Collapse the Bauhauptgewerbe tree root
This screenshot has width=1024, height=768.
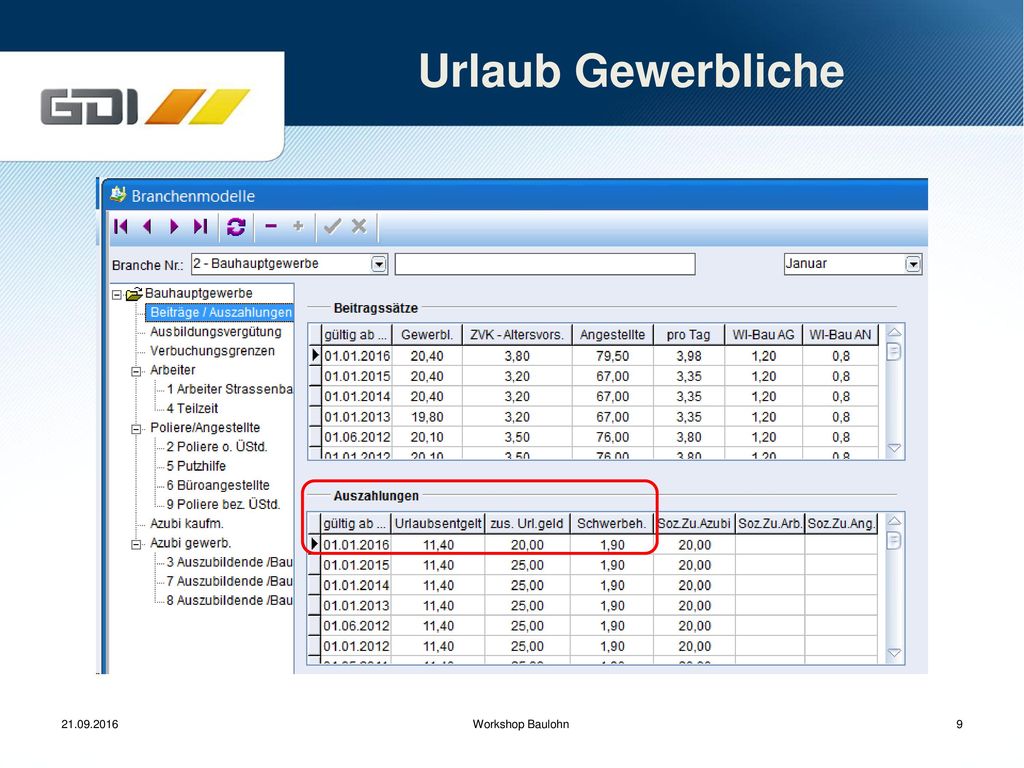pos(117,295)
